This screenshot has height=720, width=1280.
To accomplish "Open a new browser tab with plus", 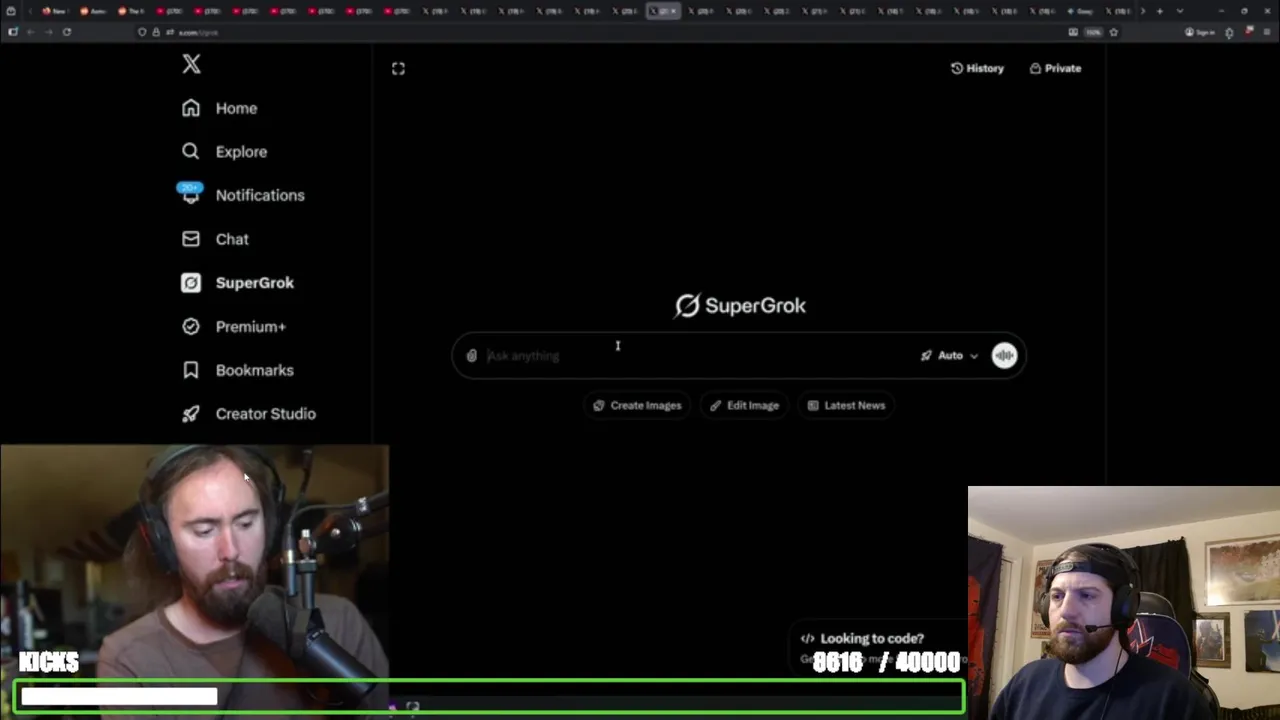I will [1159, 11].
